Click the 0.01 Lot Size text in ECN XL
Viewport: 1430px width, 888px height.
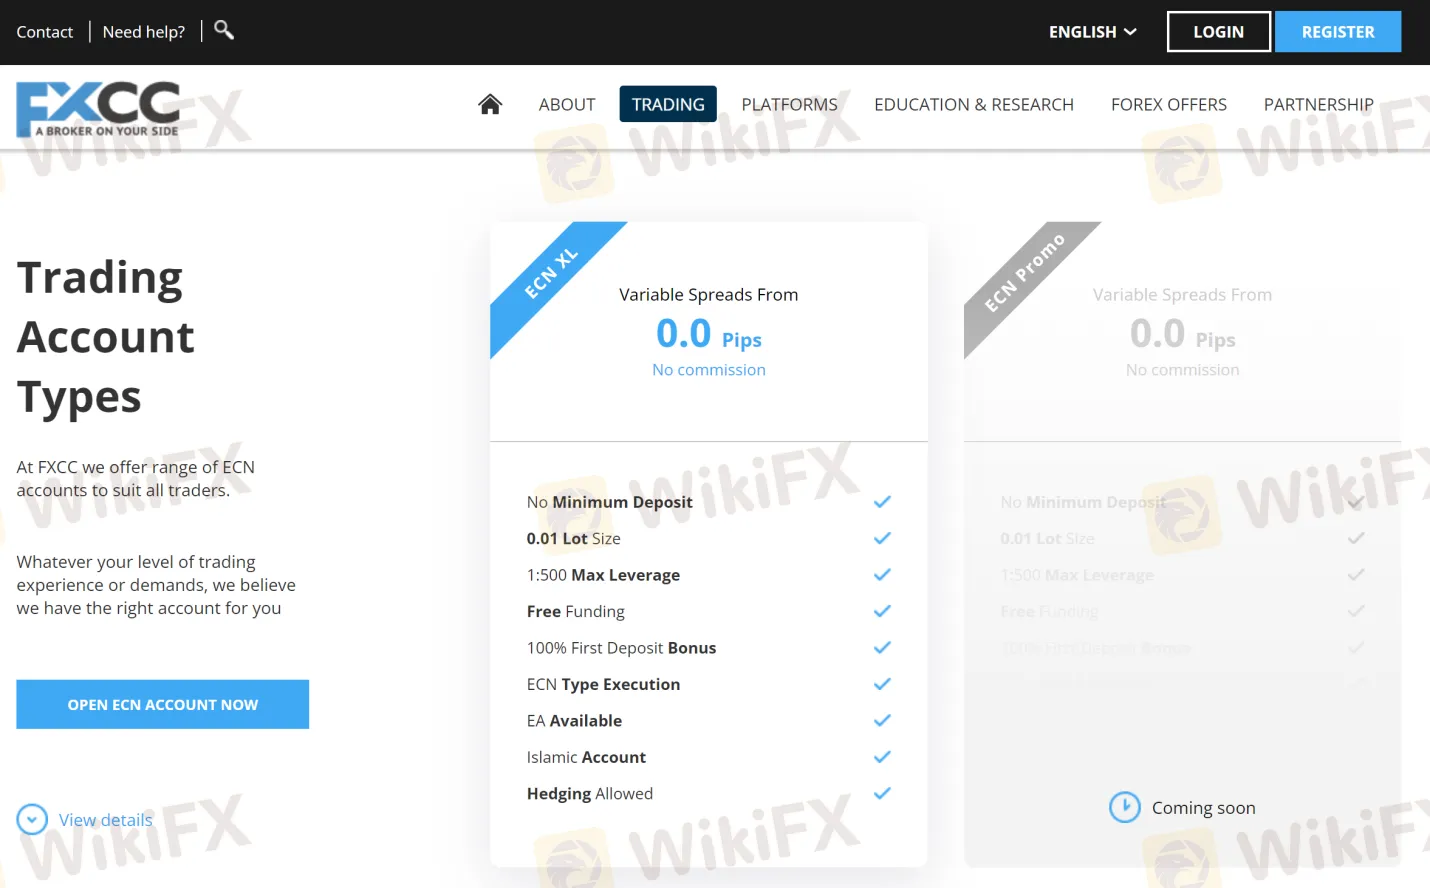(x=574, y=539)
